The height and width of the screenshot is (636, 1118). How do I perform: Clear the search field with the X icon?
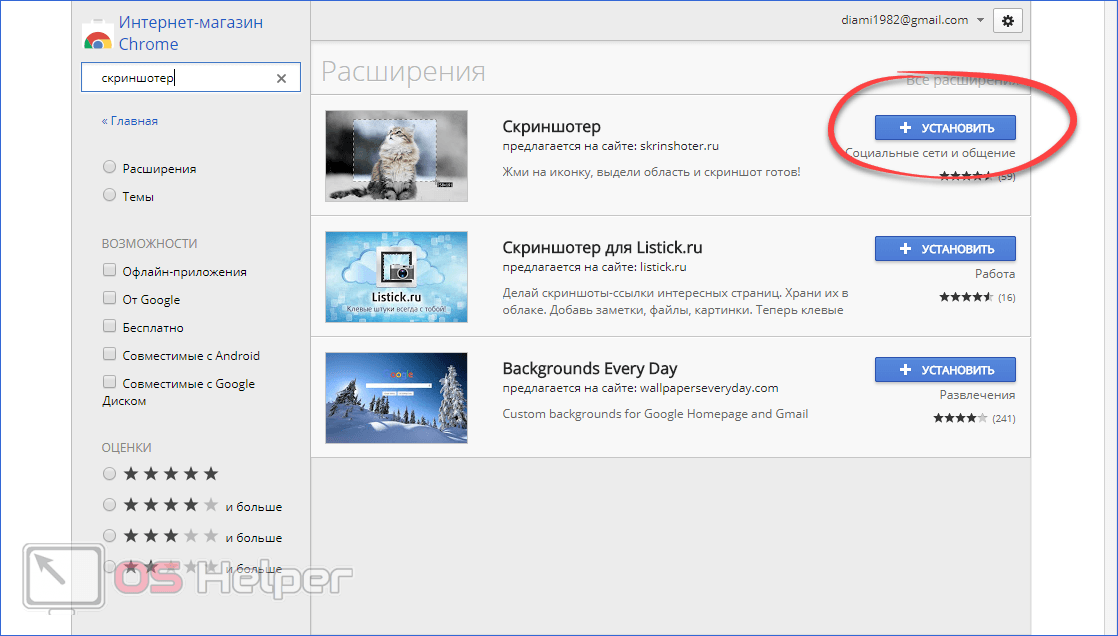coord(282,78)
